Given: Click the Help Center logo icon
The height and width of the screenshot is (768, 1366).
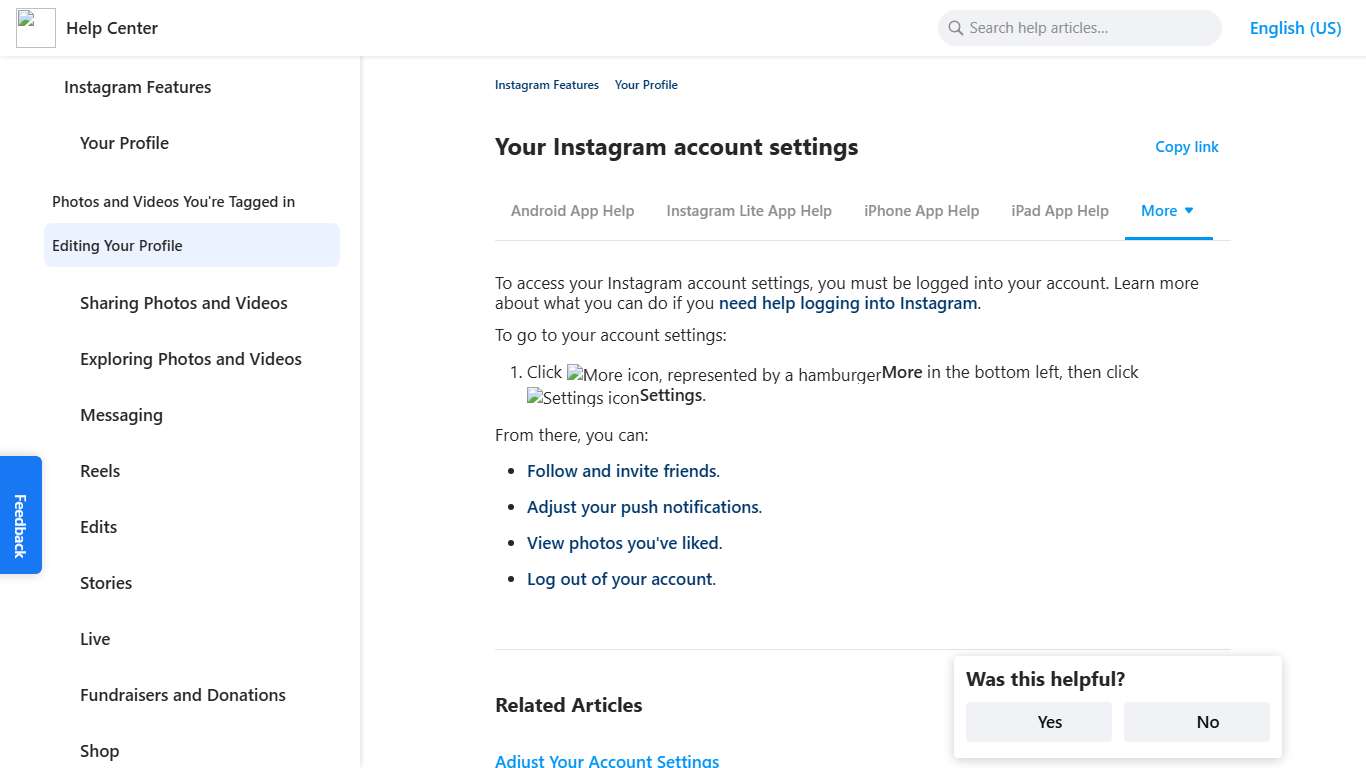Looking at the screenshot, I should [x=35, y=27].
